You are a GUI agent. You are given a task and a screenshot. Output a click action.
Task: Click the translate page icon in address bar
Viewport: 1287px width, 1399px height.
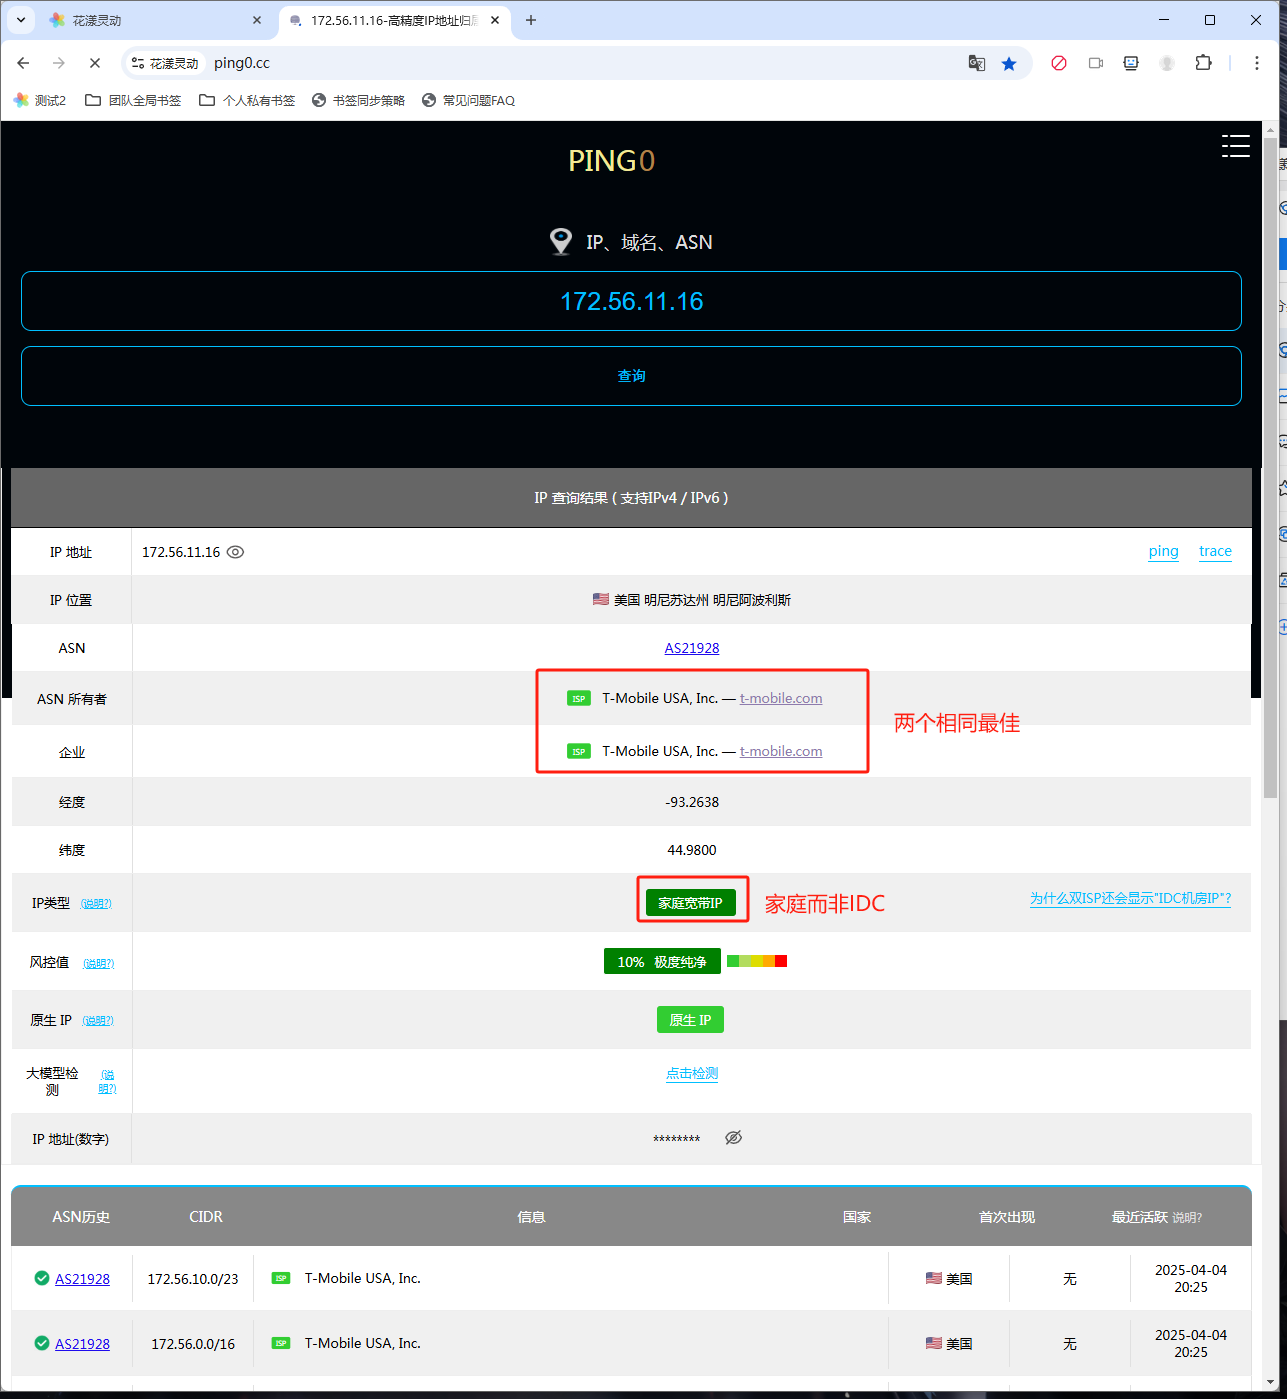(977, 63)
